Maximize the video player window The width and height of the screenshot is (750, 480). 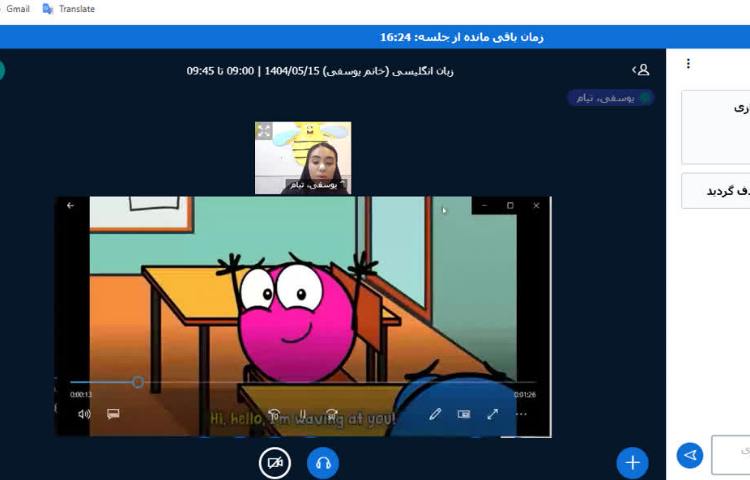pos(510,206)
